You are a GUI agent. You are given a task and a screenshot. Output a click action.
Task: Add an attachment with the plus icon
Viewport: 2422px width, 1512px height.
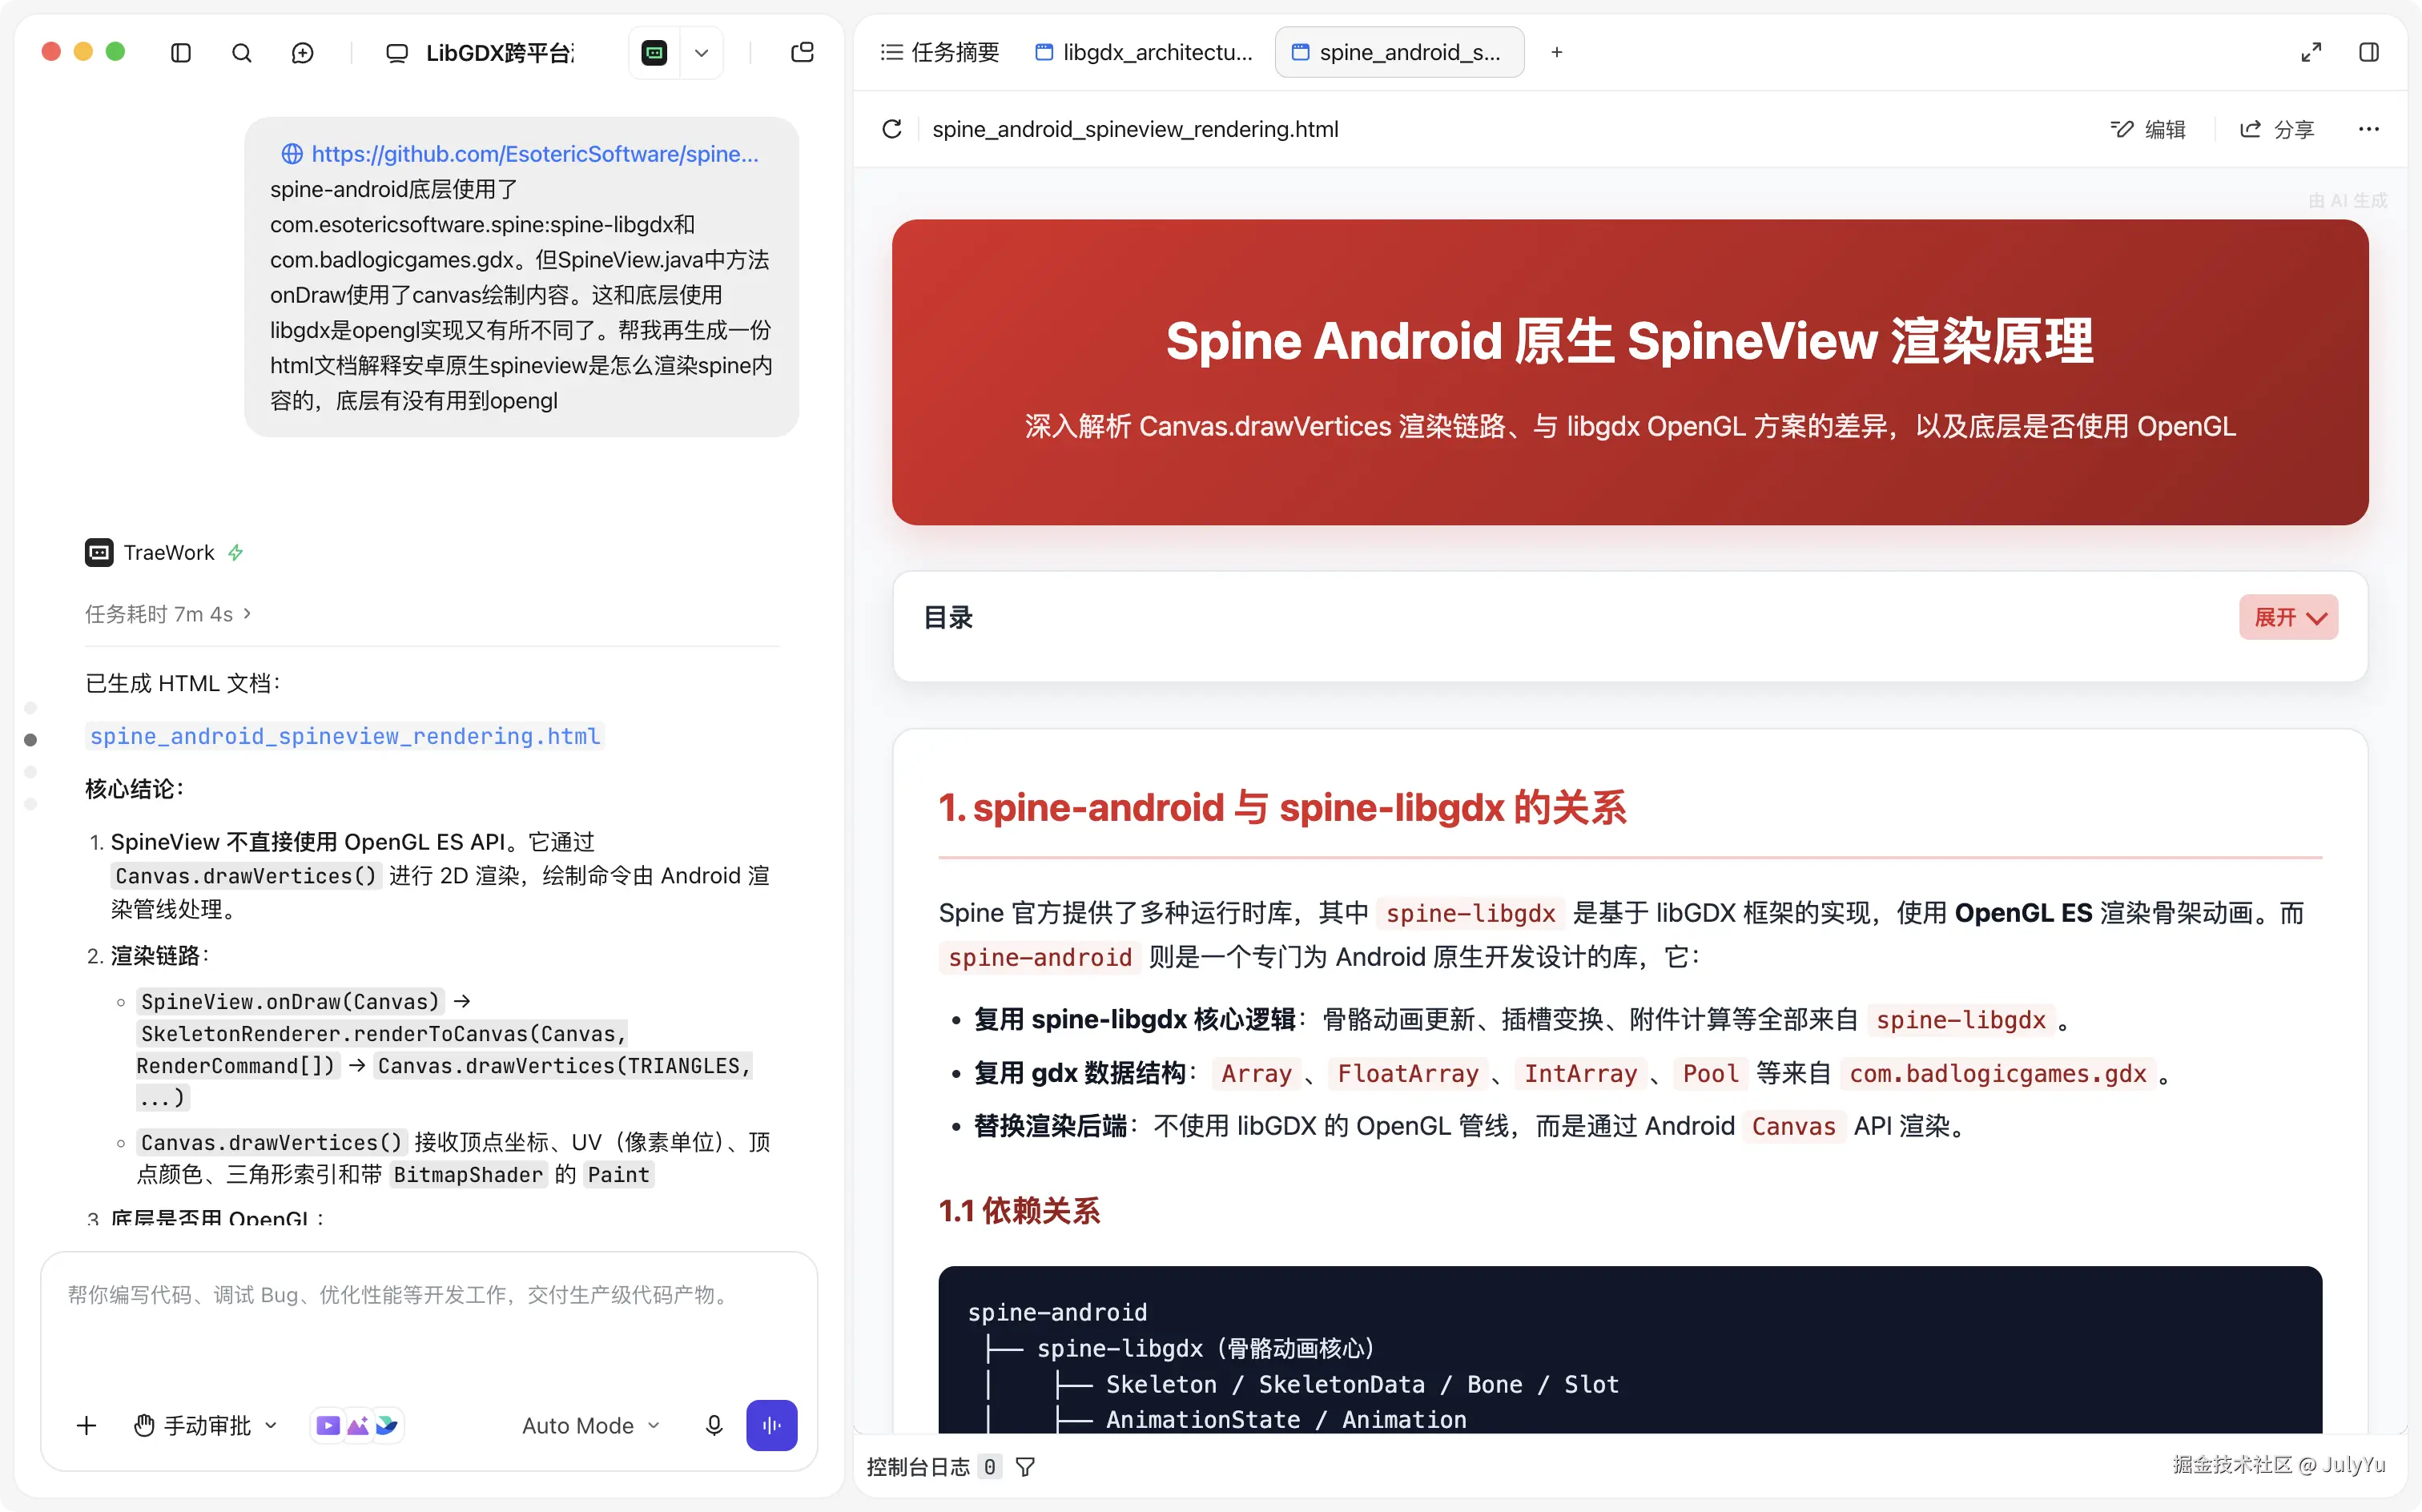(x=87, y=1425)
